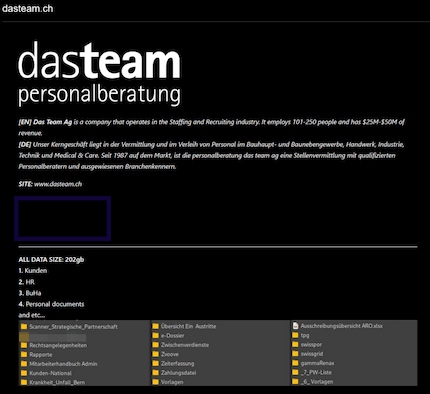The image size is (430, 394).
Task: Select the Zahlungsdatei folder icon
Action: 155,373
